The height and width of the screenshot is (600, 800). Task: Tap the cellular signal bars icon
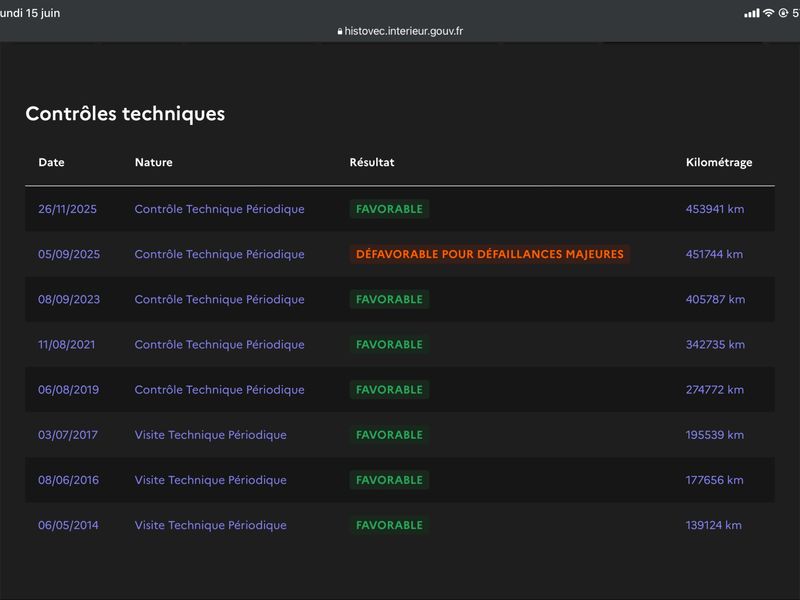pyautogui.click(x=752, y=13)
